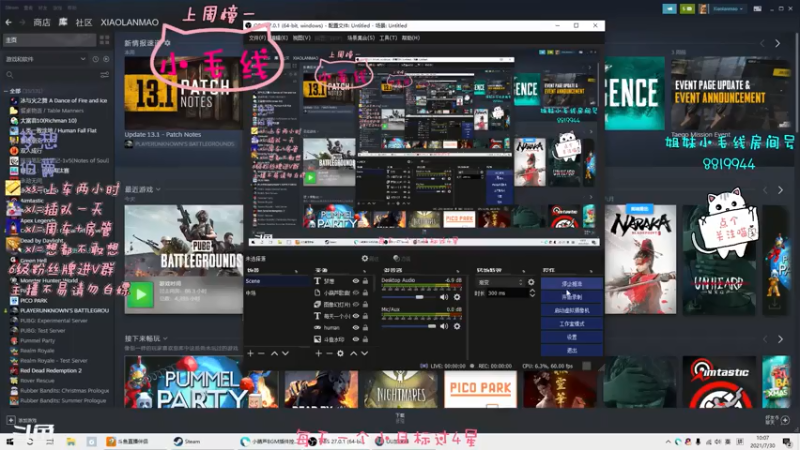Mute the Mic/Aux speaker icon
Screen dimensions: 800x450
(x=444, y=326)
